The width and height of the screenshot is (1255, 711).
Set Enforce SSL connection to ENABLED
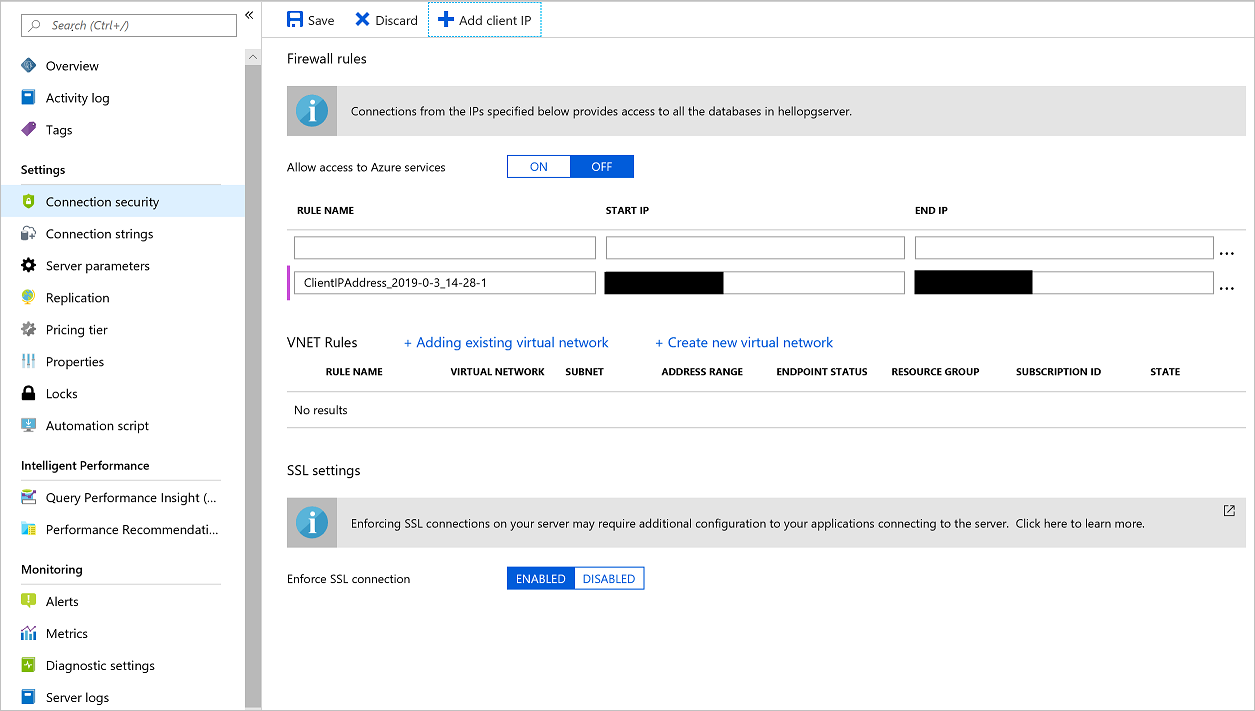pos(541,579)
